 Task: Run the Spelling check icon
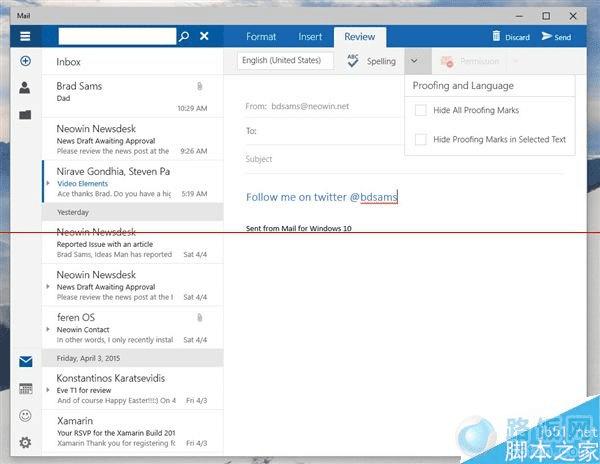(352, 61)
